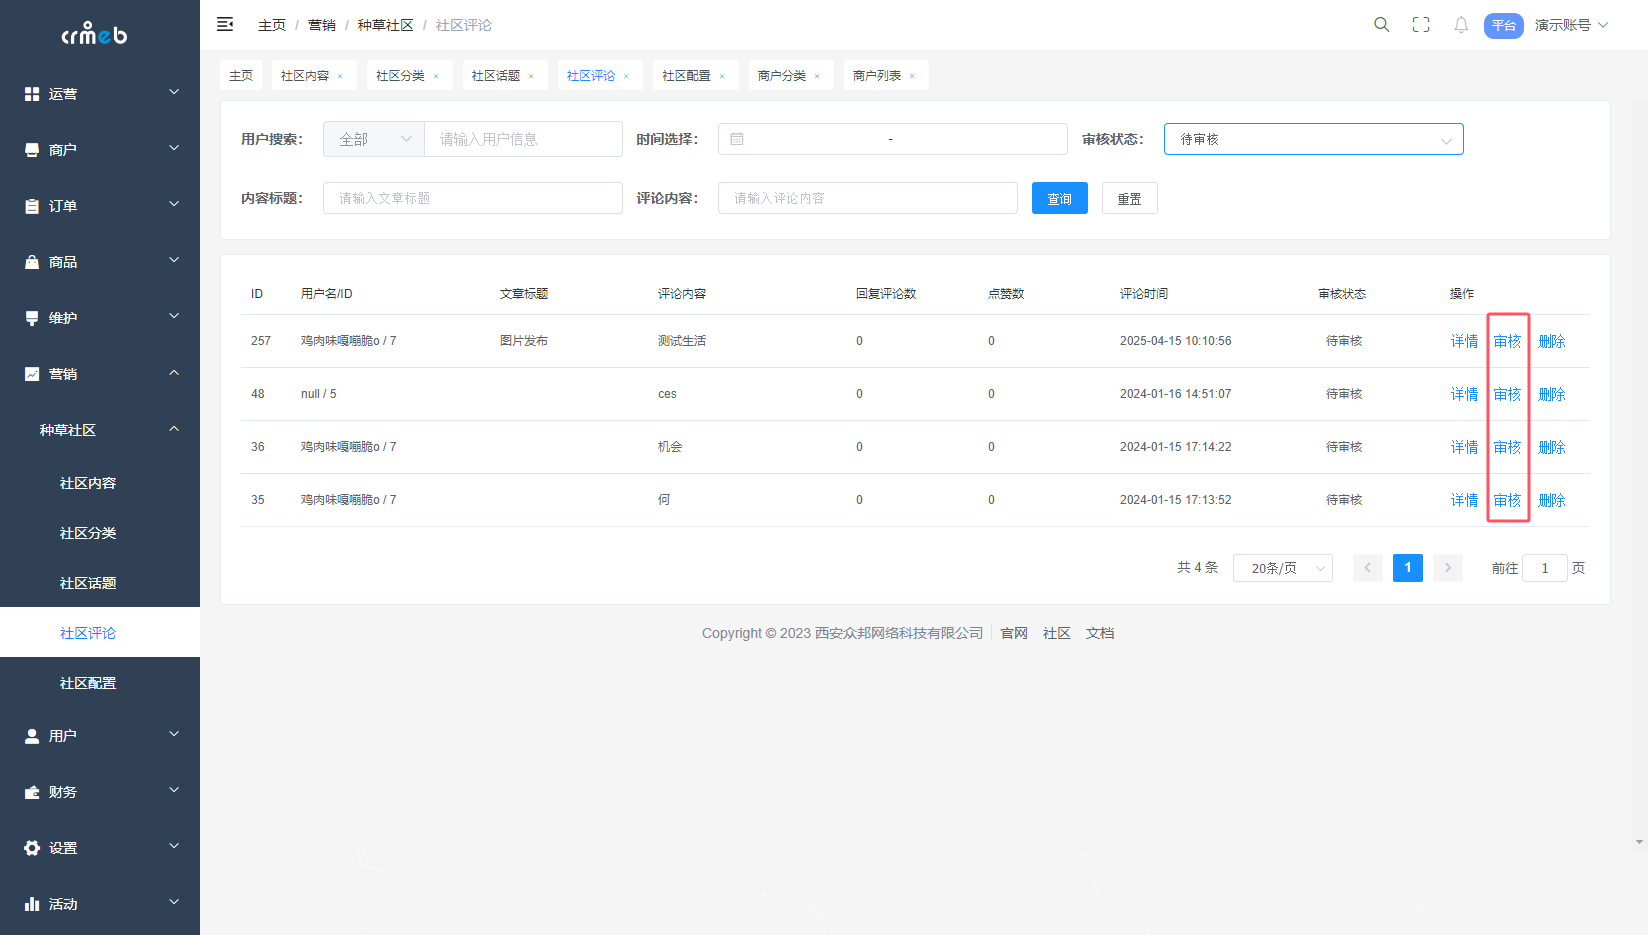Open notifications bell icon
This screenshot has height=935, width=1649.
pyautogui.click(x=1461, y=25)
